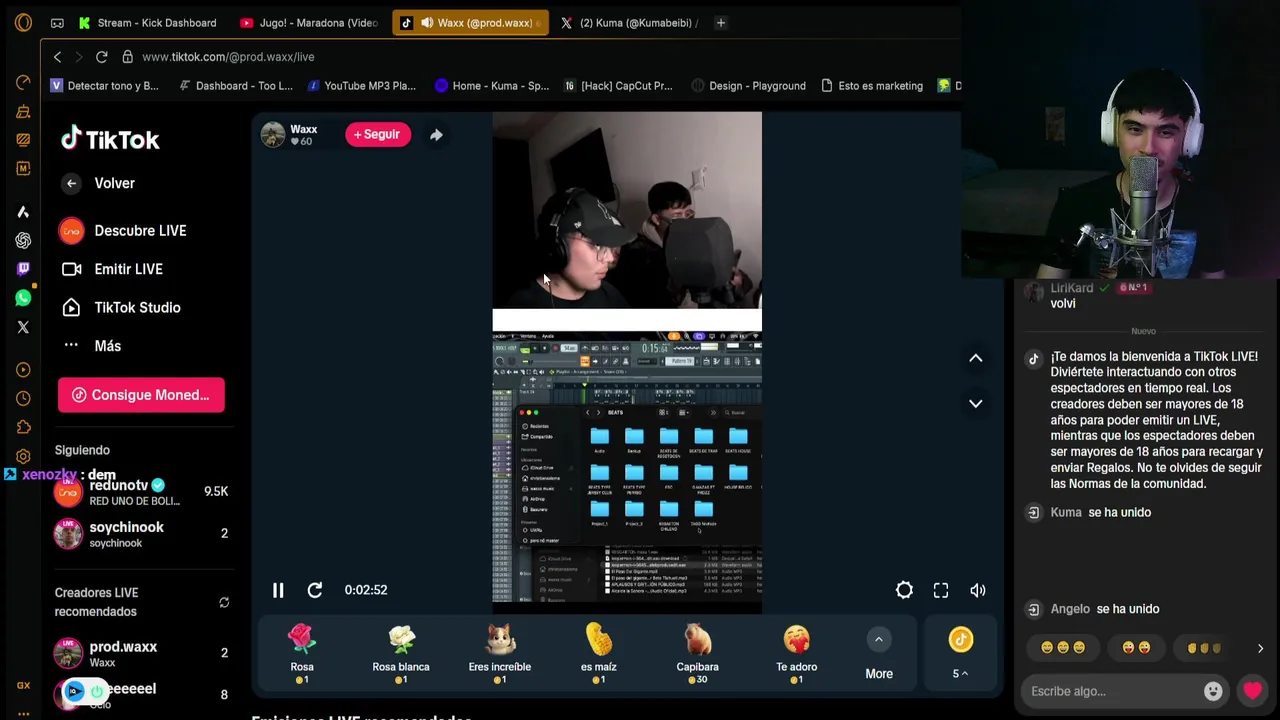Open the workspaces icon in tab bar
This screenshot has height=720, width=1280.
click(x=57, y=23)
